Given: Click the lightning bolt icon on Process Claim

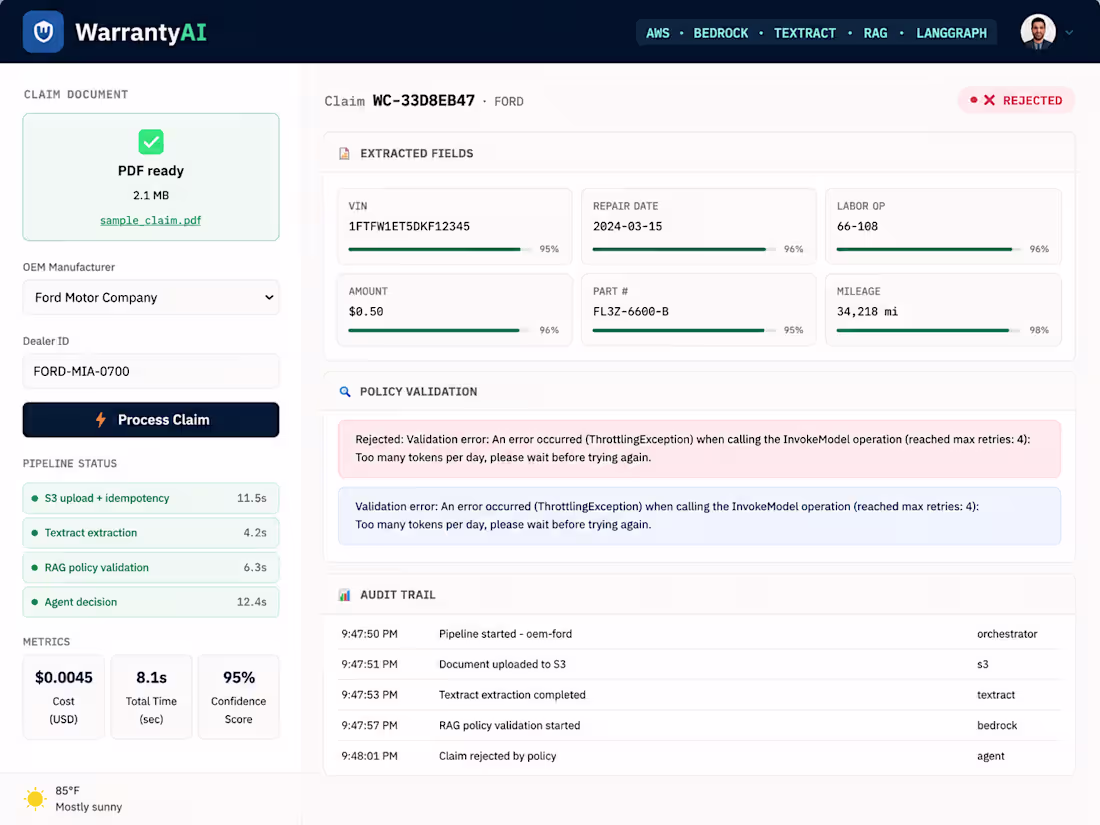Looking at the screenshot, I should tap(101, 420).
